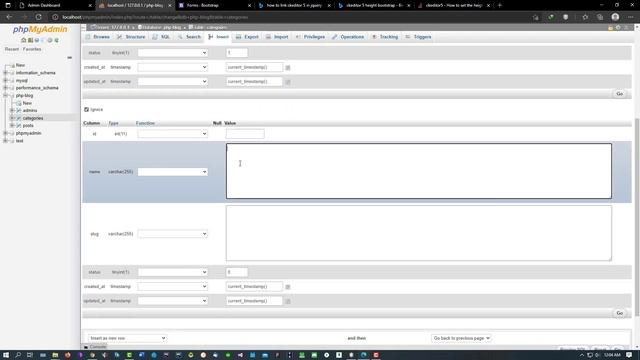
Task: Open the Import tab
Action: tap(277, 37)
